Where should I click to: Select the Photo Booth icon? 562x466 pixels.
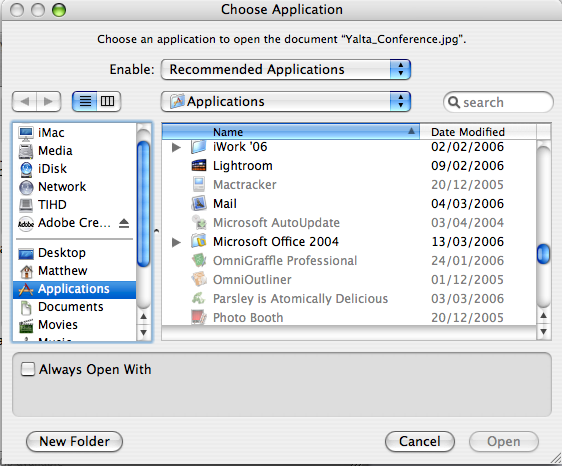199,318
